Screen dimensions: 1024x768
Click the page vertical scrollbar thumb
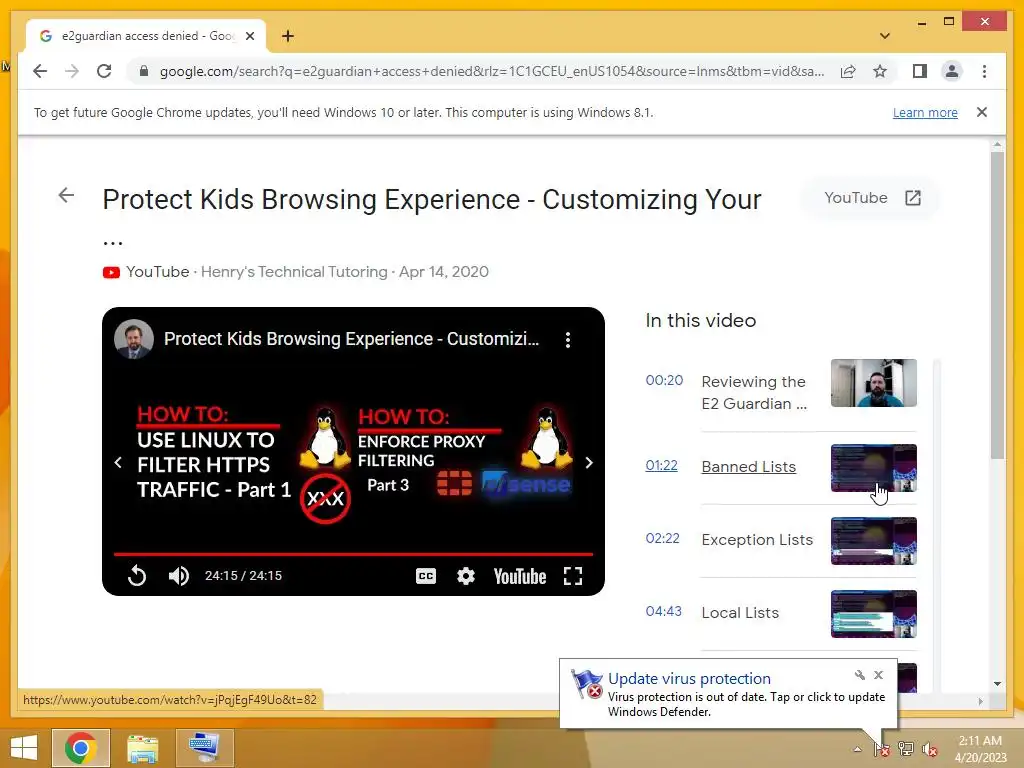(997, 305)
